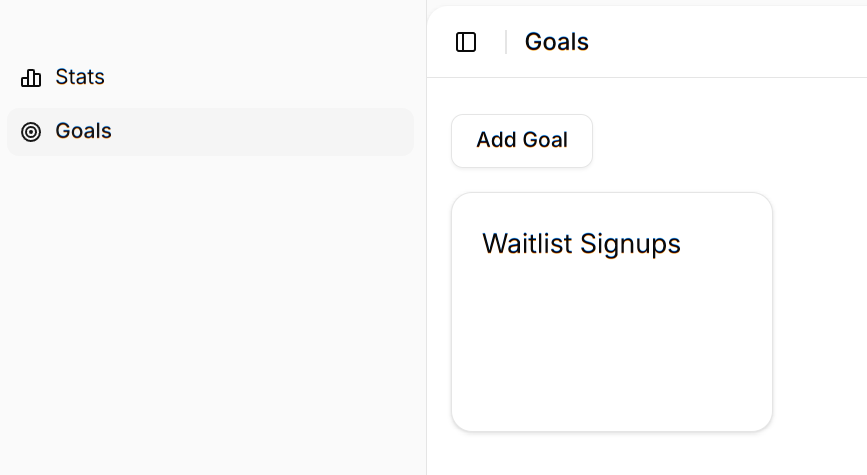Screen dimensions: 867x475
Task: Click the Waitlist Signups card title
Action: (x=581, y=244)
